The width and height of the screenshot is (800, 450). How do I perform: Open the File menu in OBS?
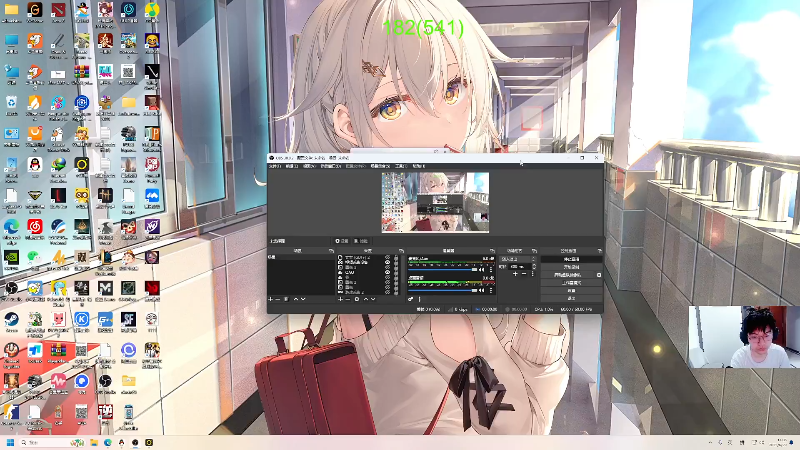click(x=274, y=166)
